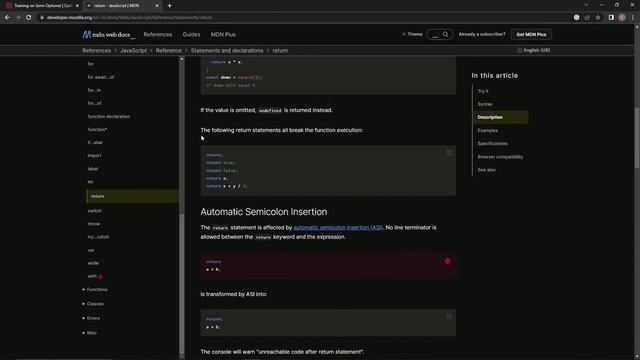Click the forward navigation arrow
Screen dimensions: 640x360
(18, 18)
